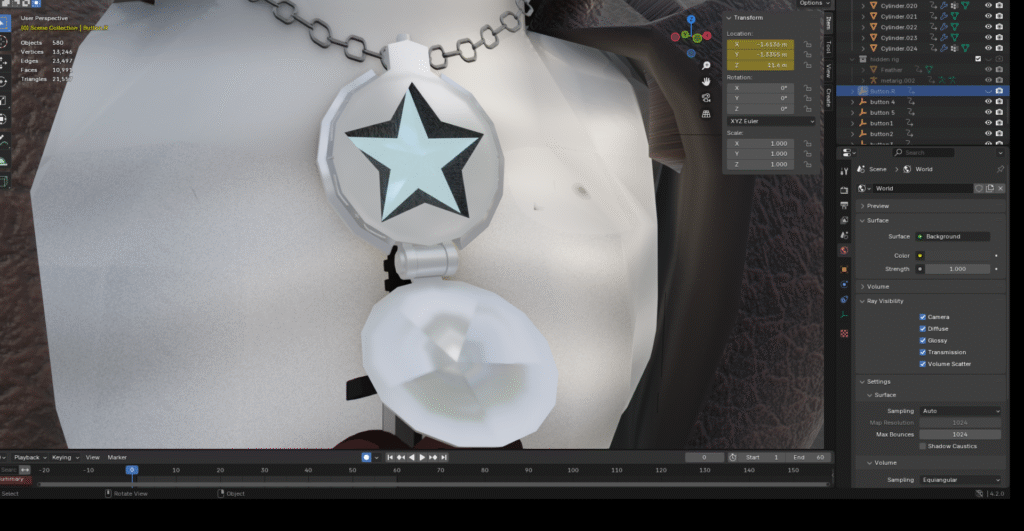This screenshot has width=1024, height=531.
Task: Disable Glossy ray visibility
Action: tap(923, 340)
